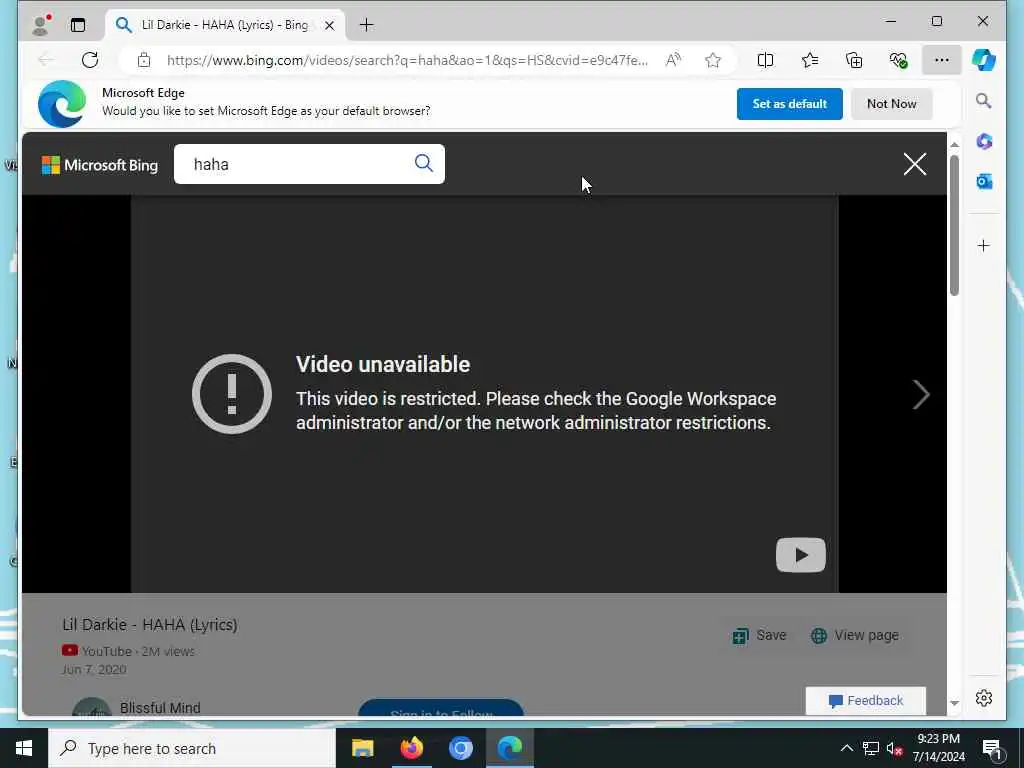This screenshot has height=768, width=1024.
Task: Open View page link
Action: [855, 635]
